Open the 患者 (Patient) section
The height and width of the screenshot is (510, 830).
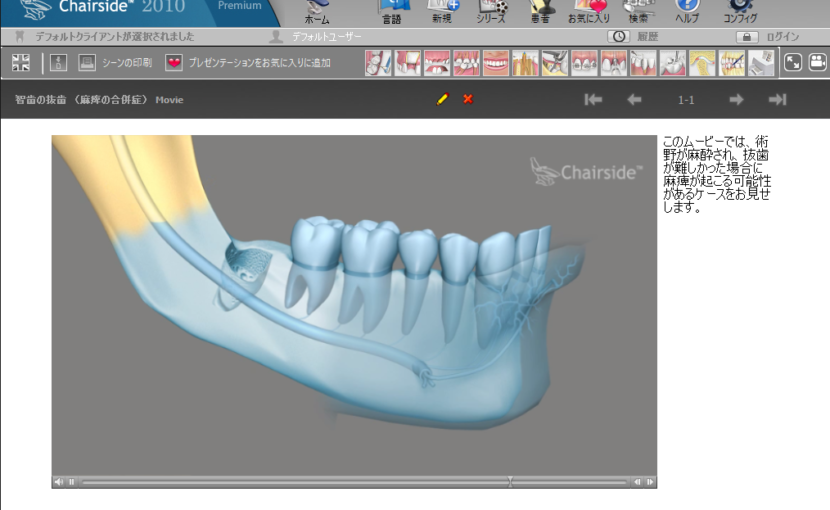click(542, 12)
